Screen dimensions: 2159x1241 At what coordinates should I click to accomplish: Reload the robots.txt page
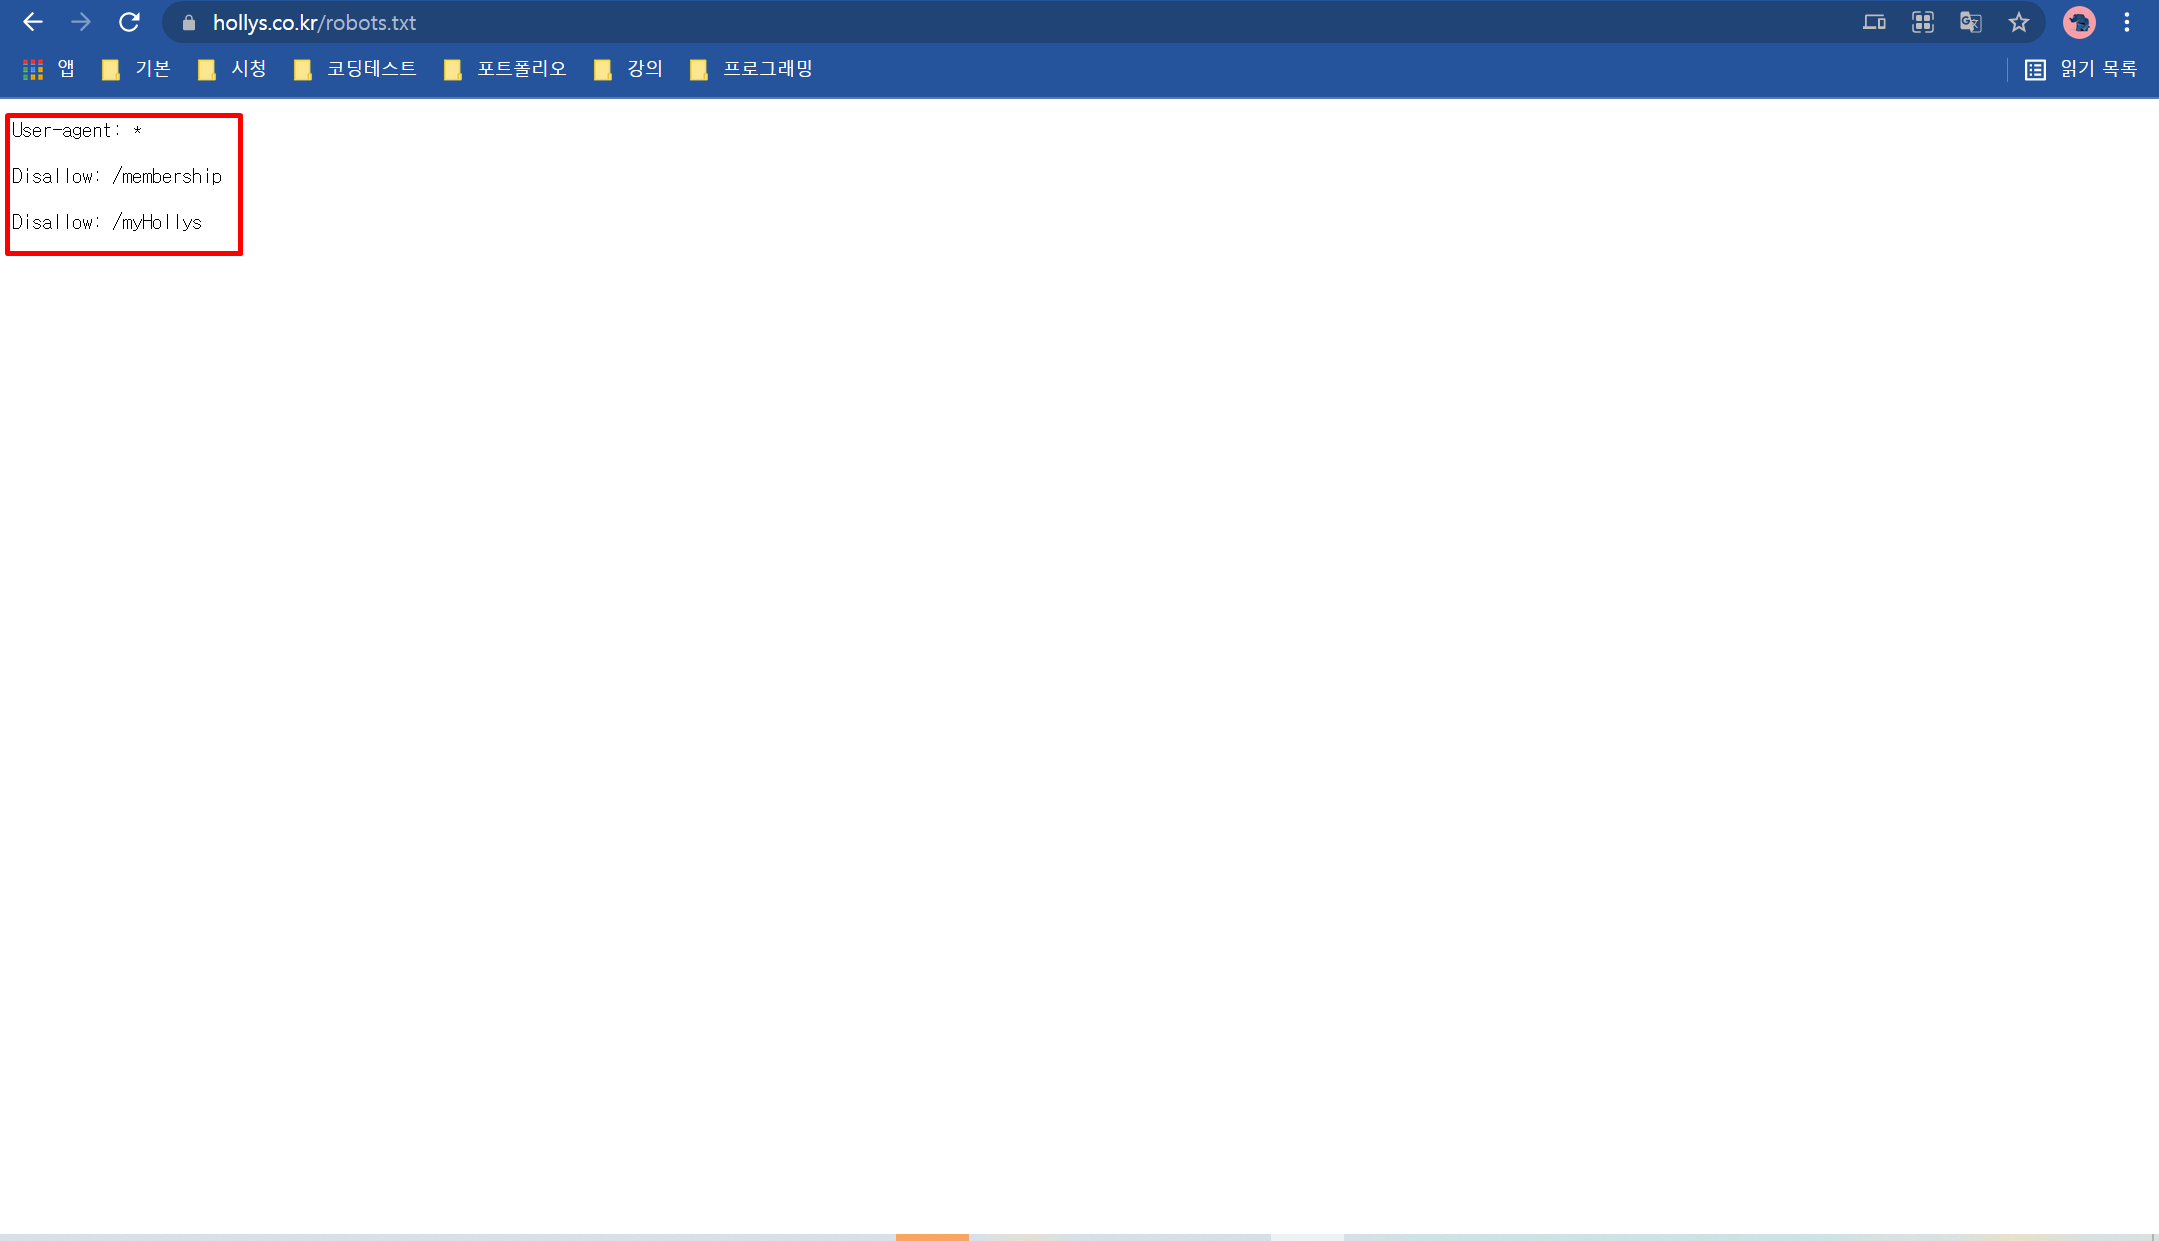click(129, 22)
